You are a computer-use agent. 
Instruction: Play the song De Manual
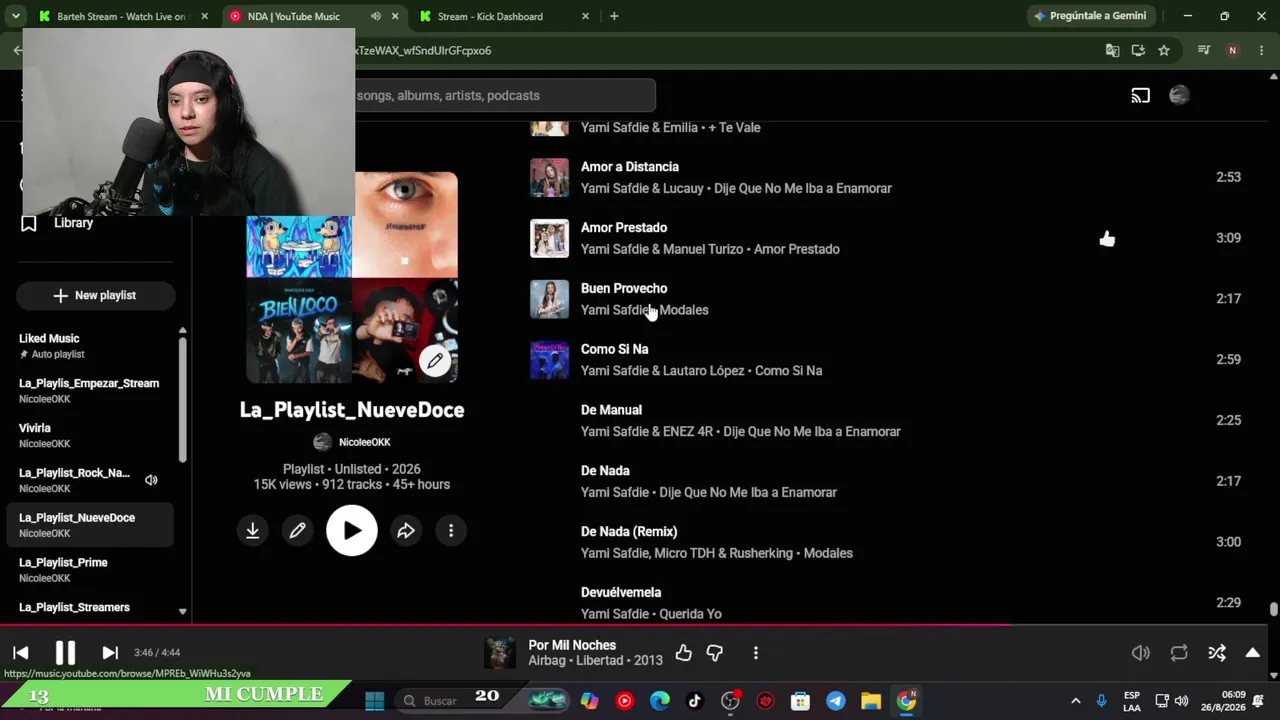tap(611, 410)
